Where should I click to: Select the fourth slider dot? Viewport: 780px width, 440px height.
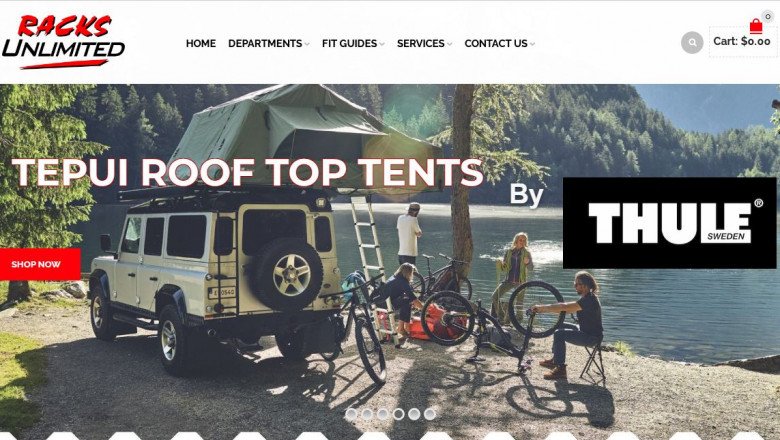398,414
